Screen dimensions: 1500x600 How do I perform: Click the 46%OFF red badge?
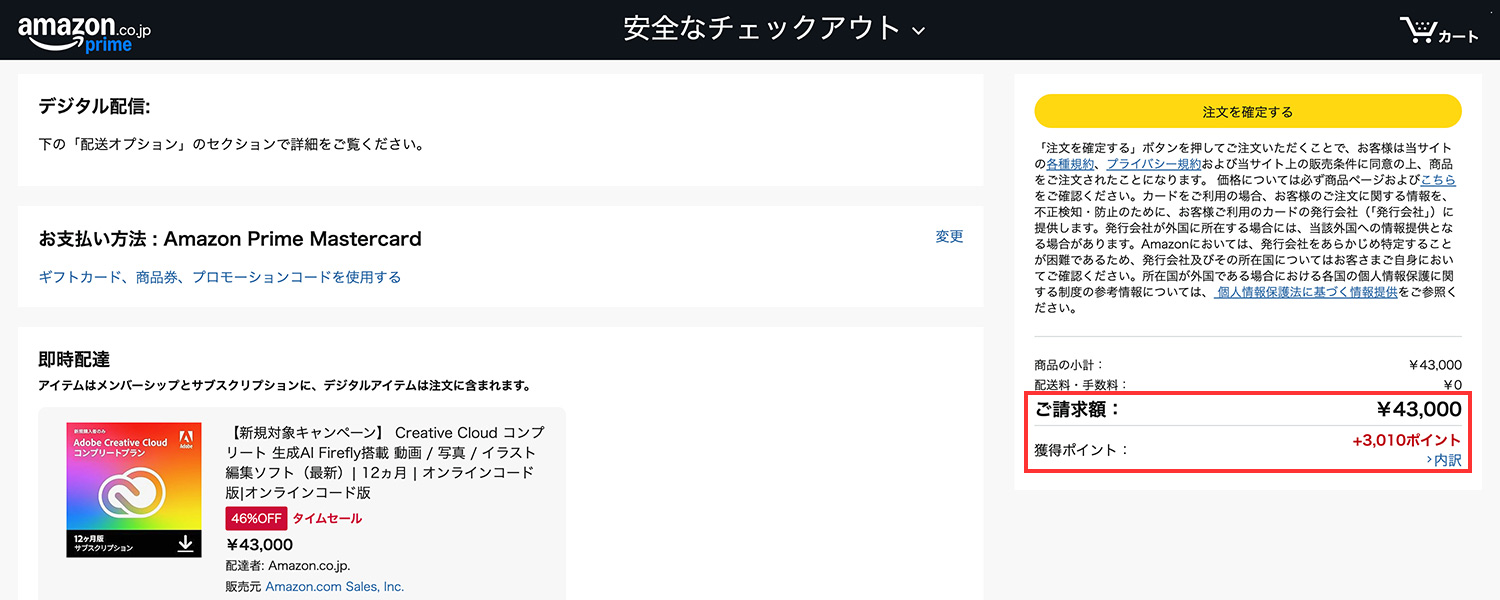[x=256, y=518]
